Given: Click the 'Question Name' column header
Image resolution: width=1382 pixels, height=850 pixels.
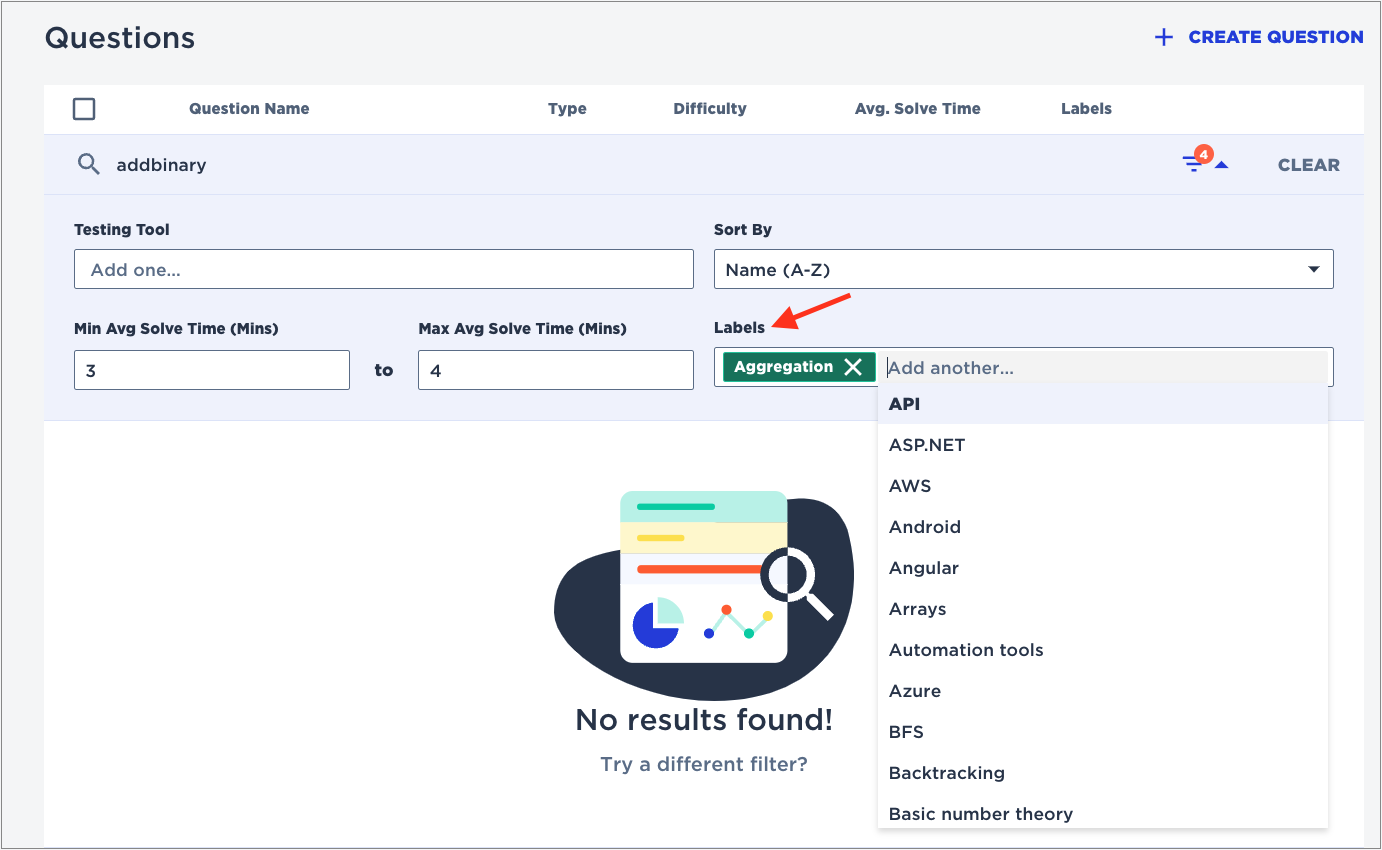Looking at the screenshot, I should (249, 108).
